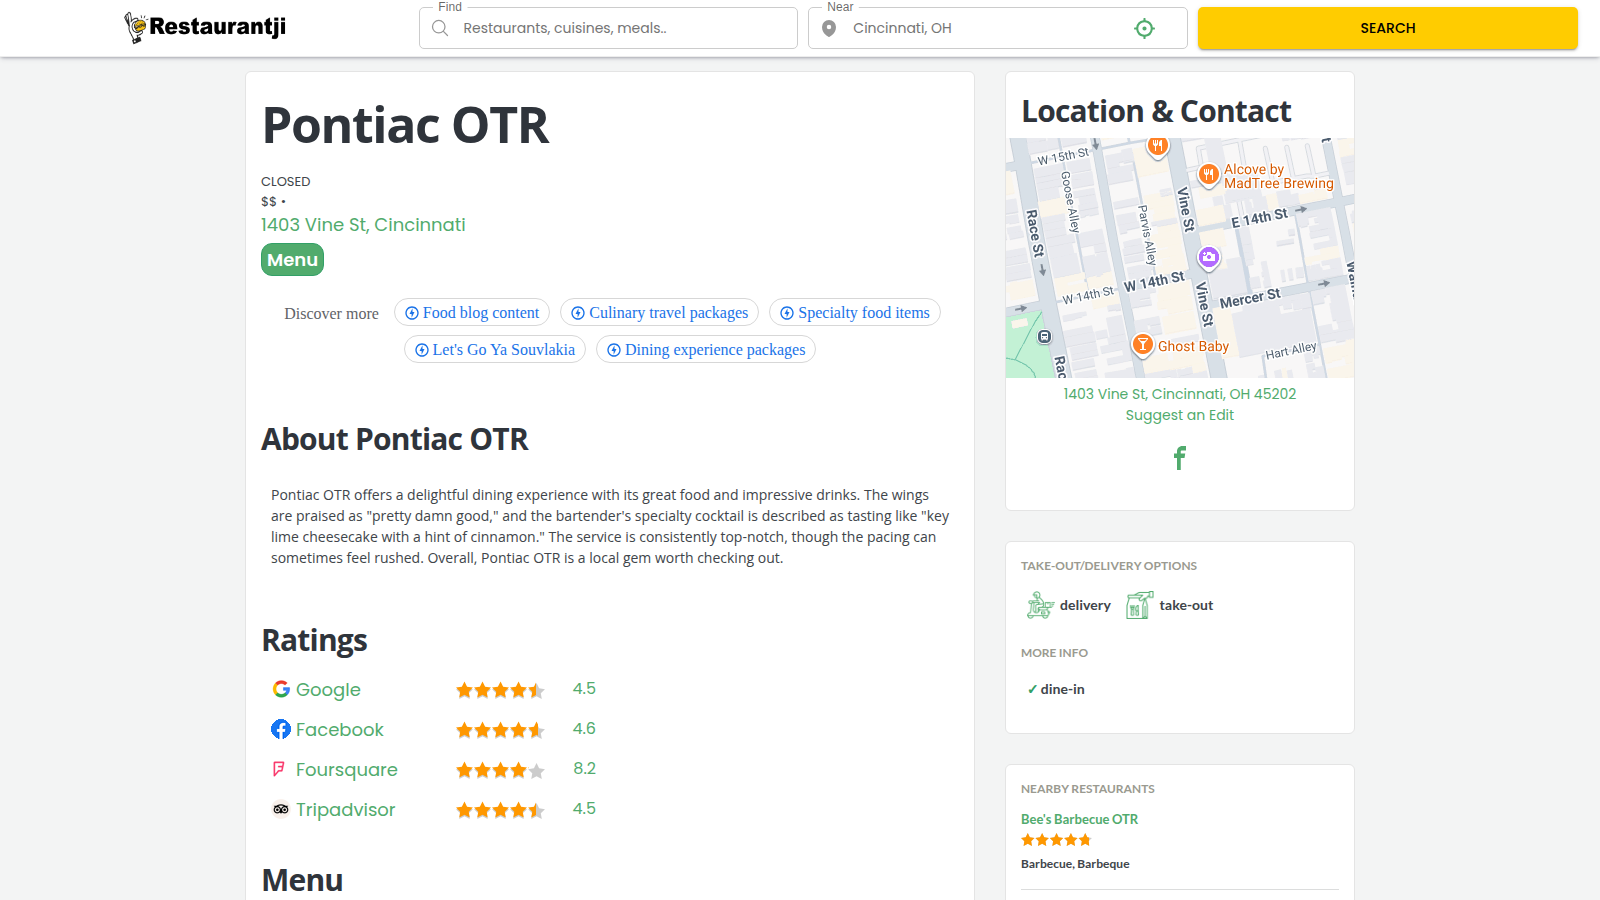Open Bee's Barbecue OTR nearby restaurant
1600x900 pixels.
point(1079,819)
